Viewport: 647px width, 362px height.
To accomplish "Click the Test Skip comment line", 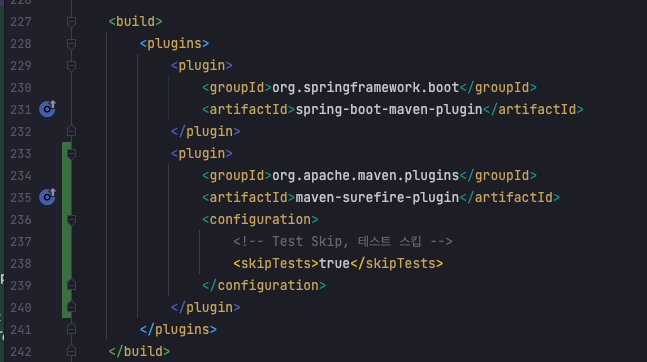I will tap(342, 241).
